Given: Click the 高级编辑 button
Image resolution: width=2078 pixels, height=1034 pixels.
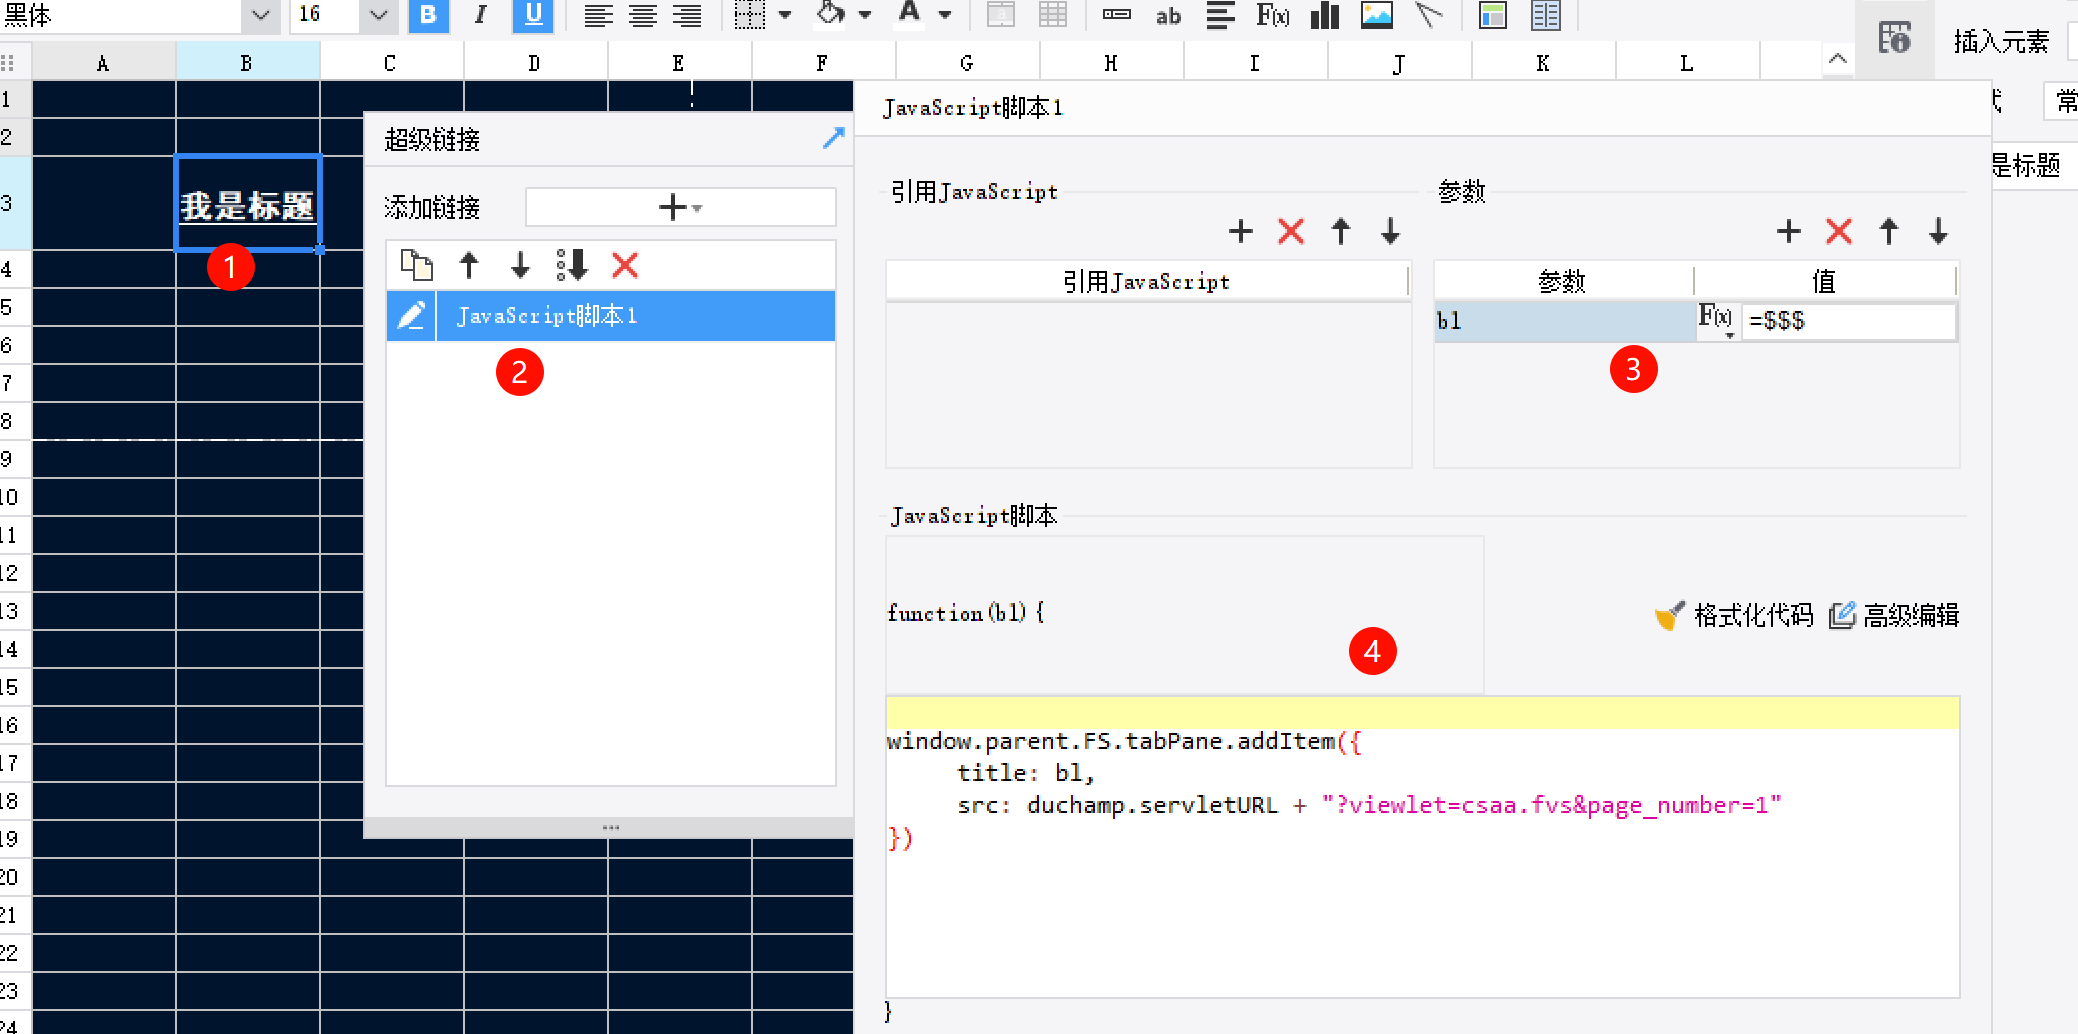Looking at the screenshot, I should tap(1894, 615).
